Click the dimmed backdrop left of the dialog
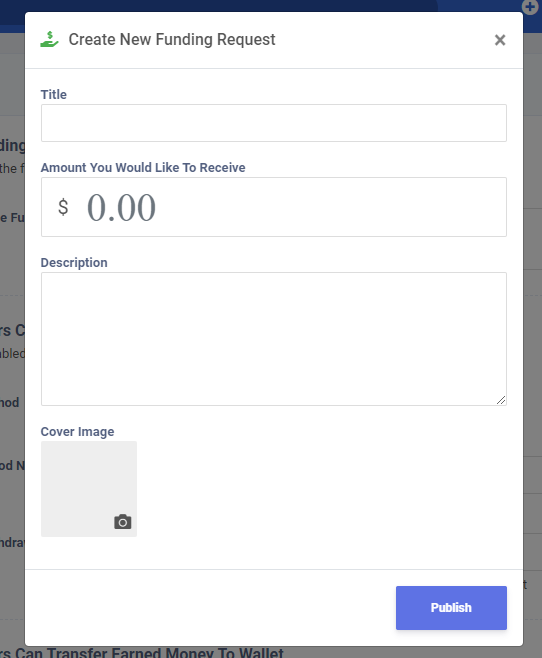This screenshot has height=658, width=542. (x=12, y=273)
